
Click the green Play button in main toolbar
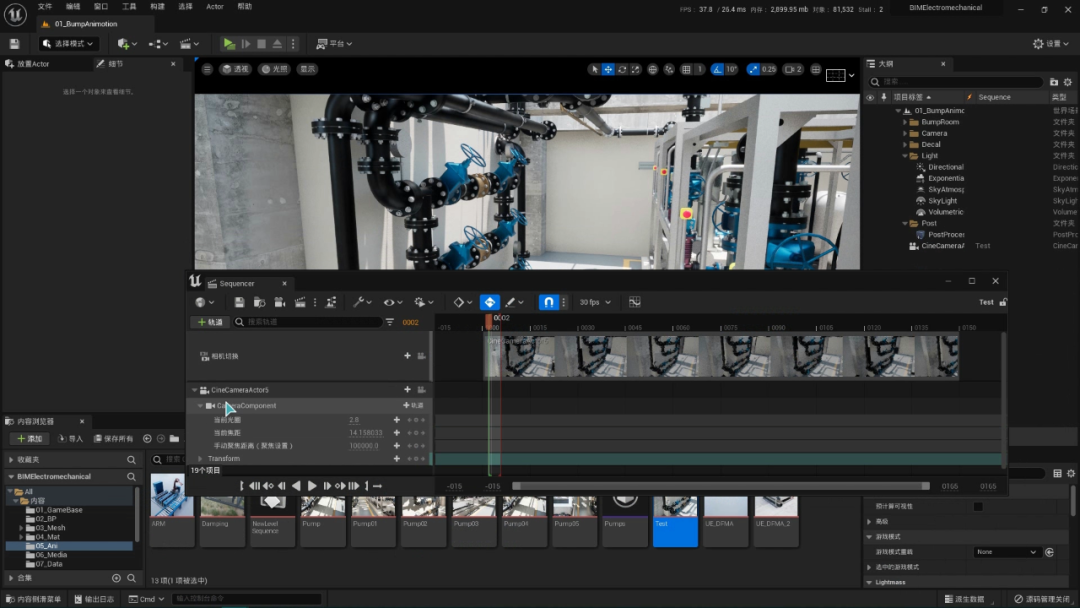coord(230,44)
